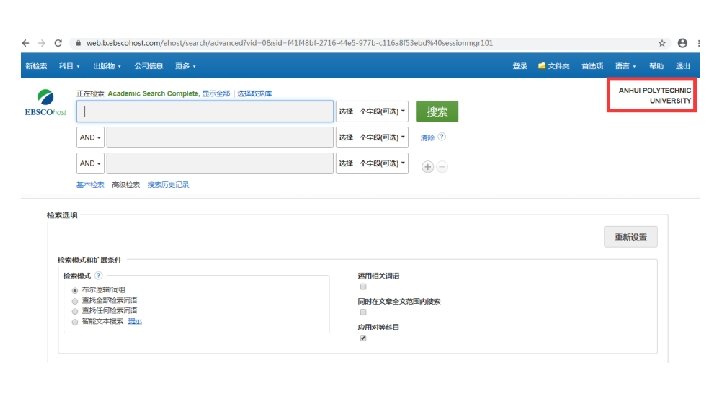Open the AND operator dropdown on second row
The height and width of the screenshot is (405, 720).
(90, 137)
